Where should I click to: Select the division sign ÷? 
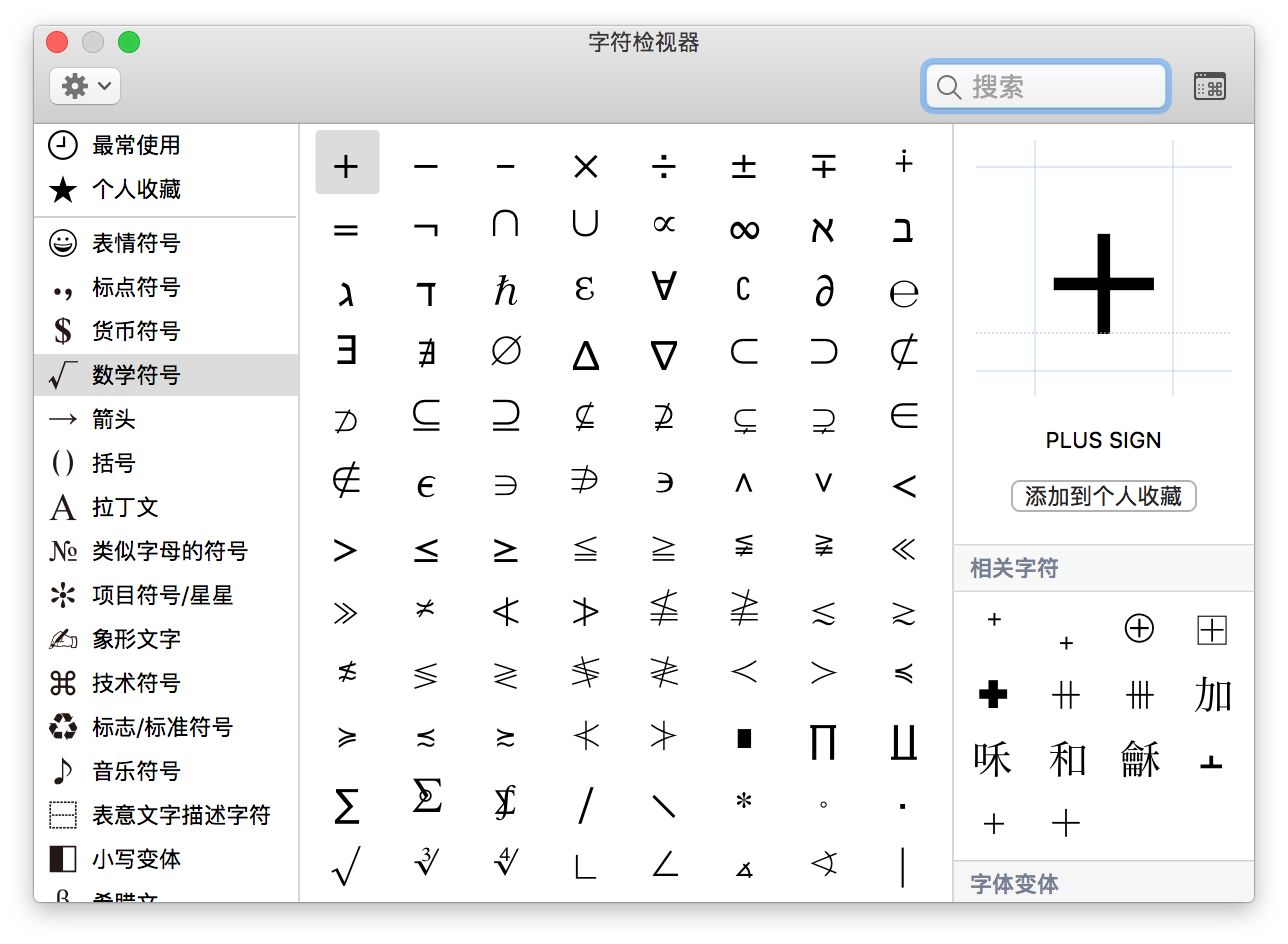tap(664, 165)
